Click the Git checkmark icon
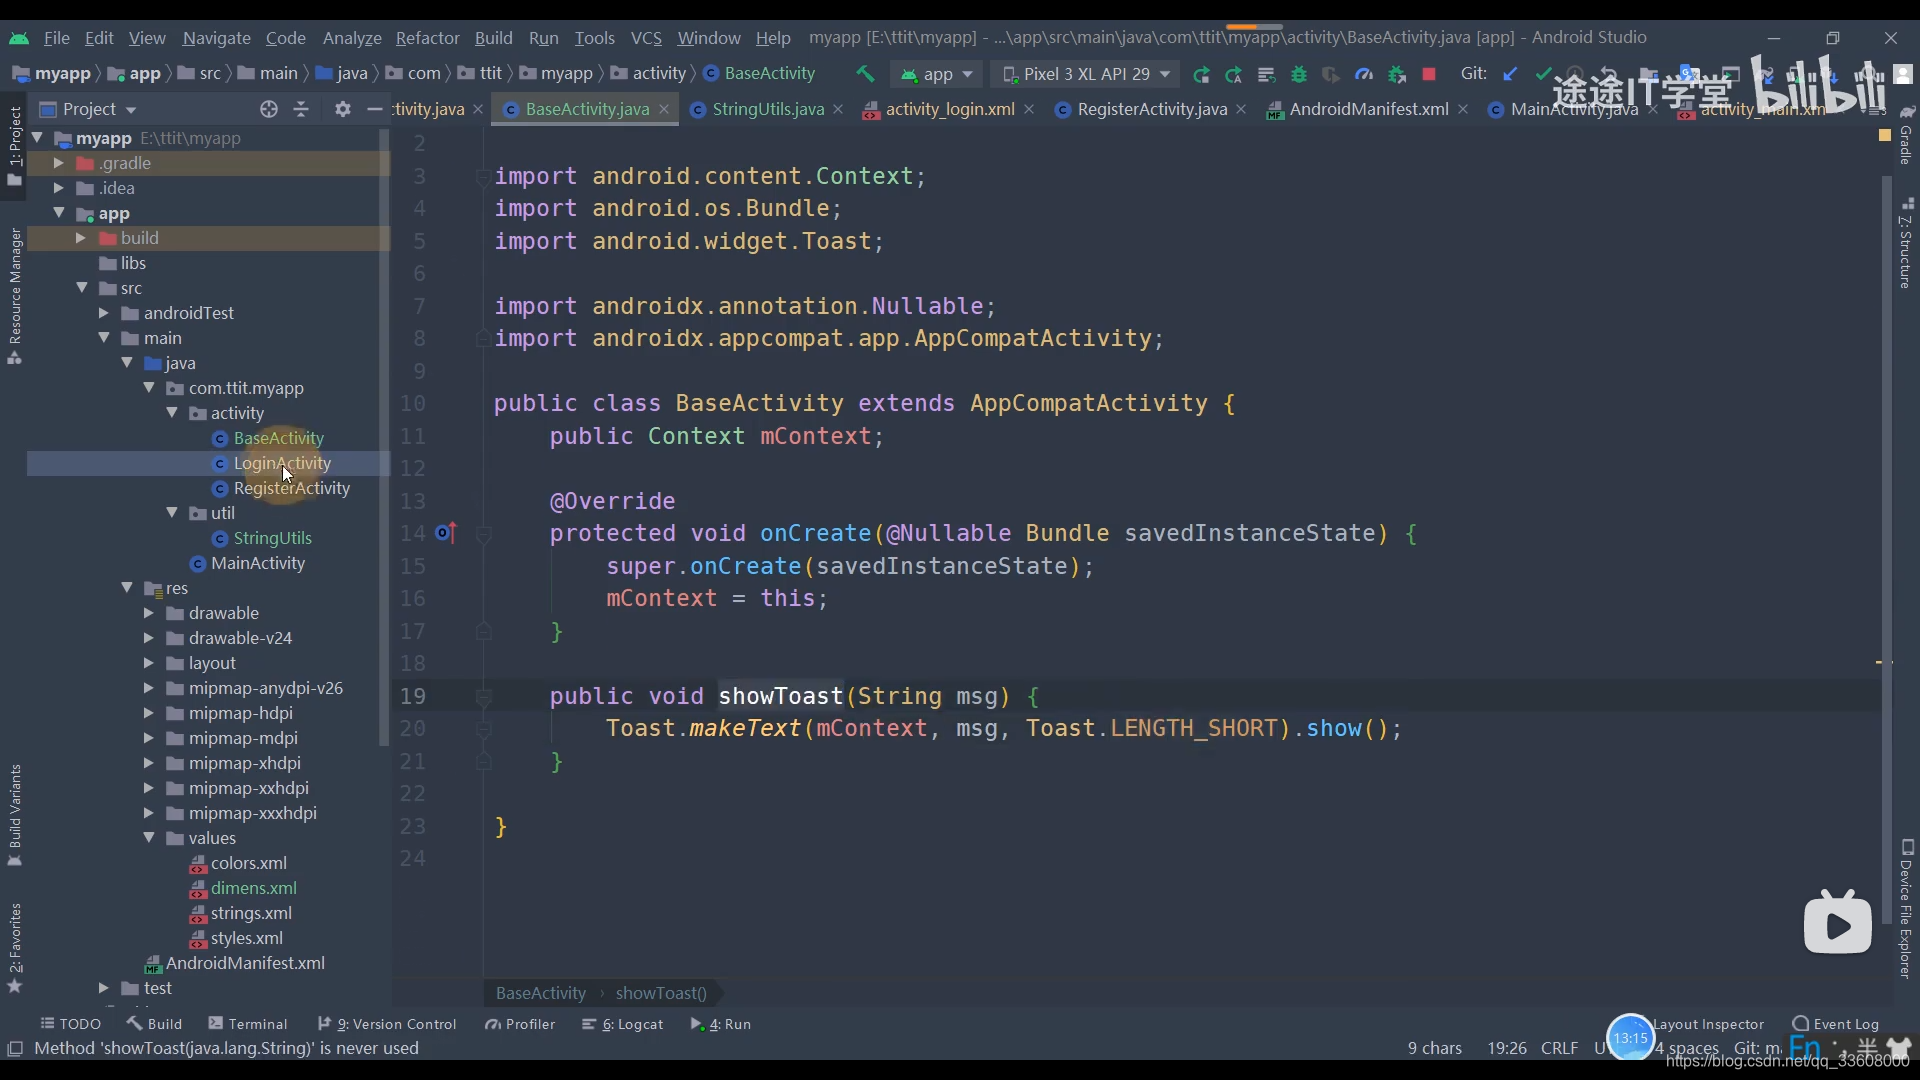1920x1080 pixels. coord(1545,74)
